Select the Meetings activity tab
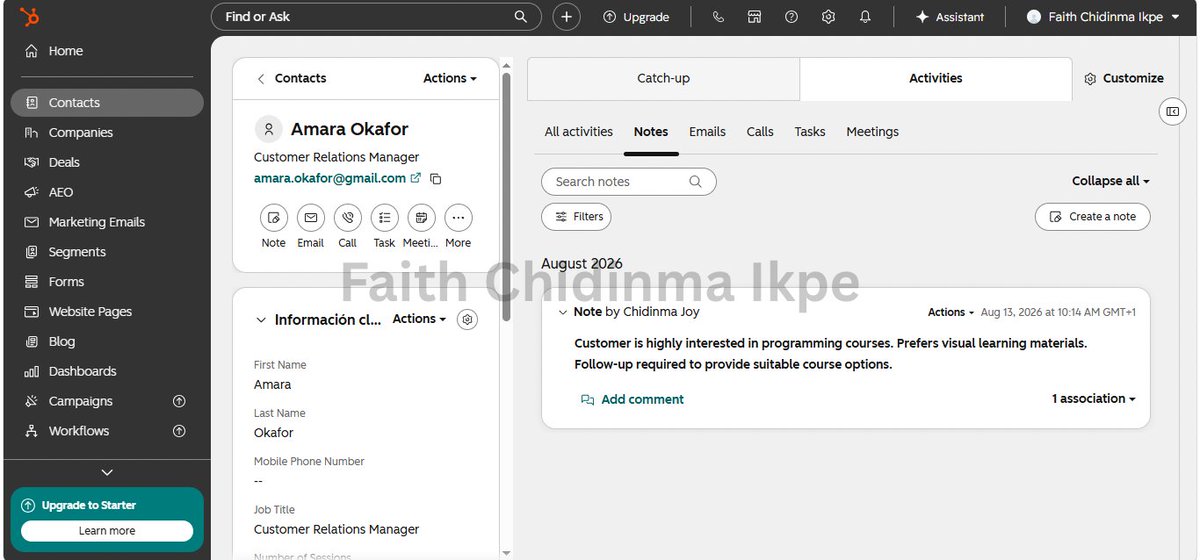Image resolution: width=1200 pixels, height=560 pixels. tap(872, 132)
